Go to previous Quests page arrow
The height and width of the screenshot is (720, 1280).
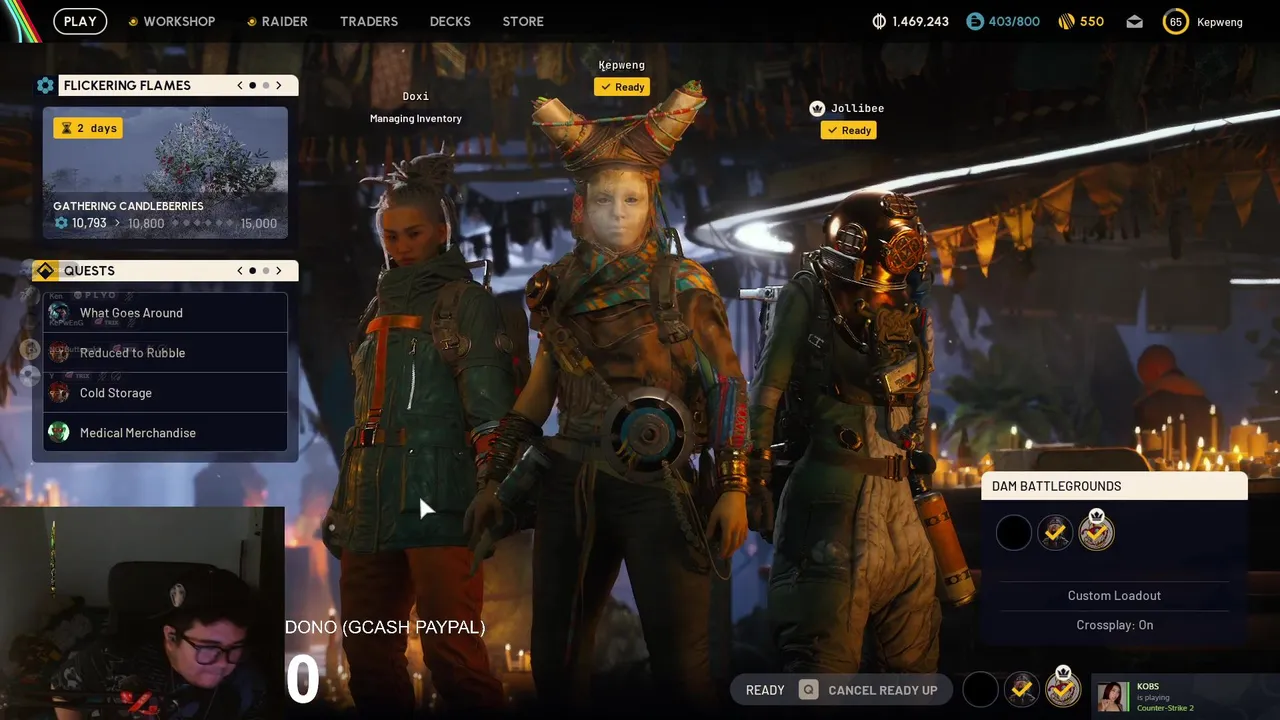tap(240, 271)
